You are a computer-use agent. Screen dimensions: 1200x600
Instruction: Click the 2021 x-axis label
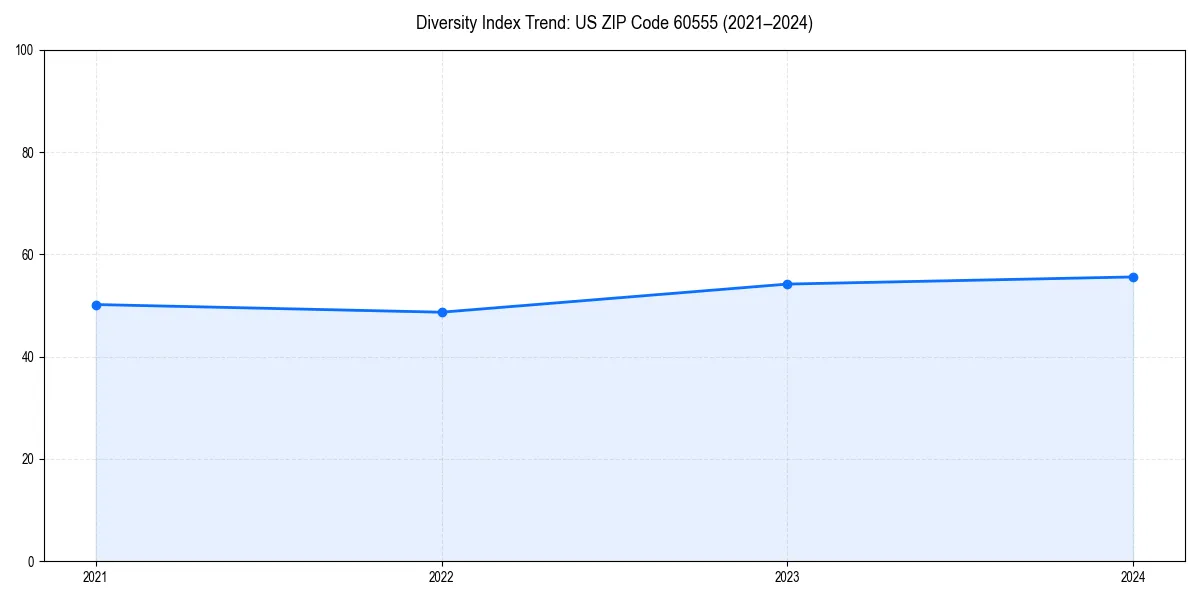pos(96,576)
